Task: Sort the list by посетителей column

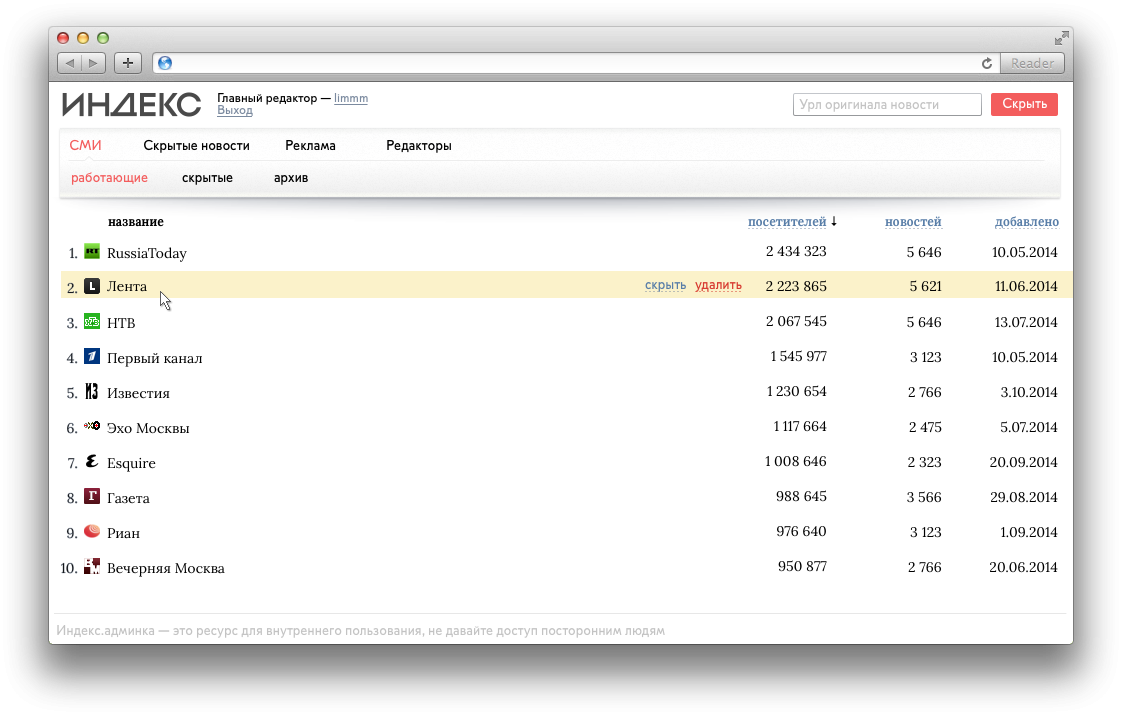Action: (x=787, y=222)
